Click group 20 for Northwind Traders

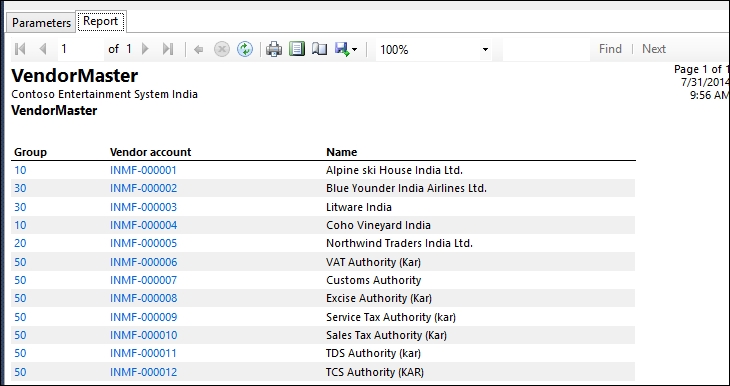coord(20,243)
